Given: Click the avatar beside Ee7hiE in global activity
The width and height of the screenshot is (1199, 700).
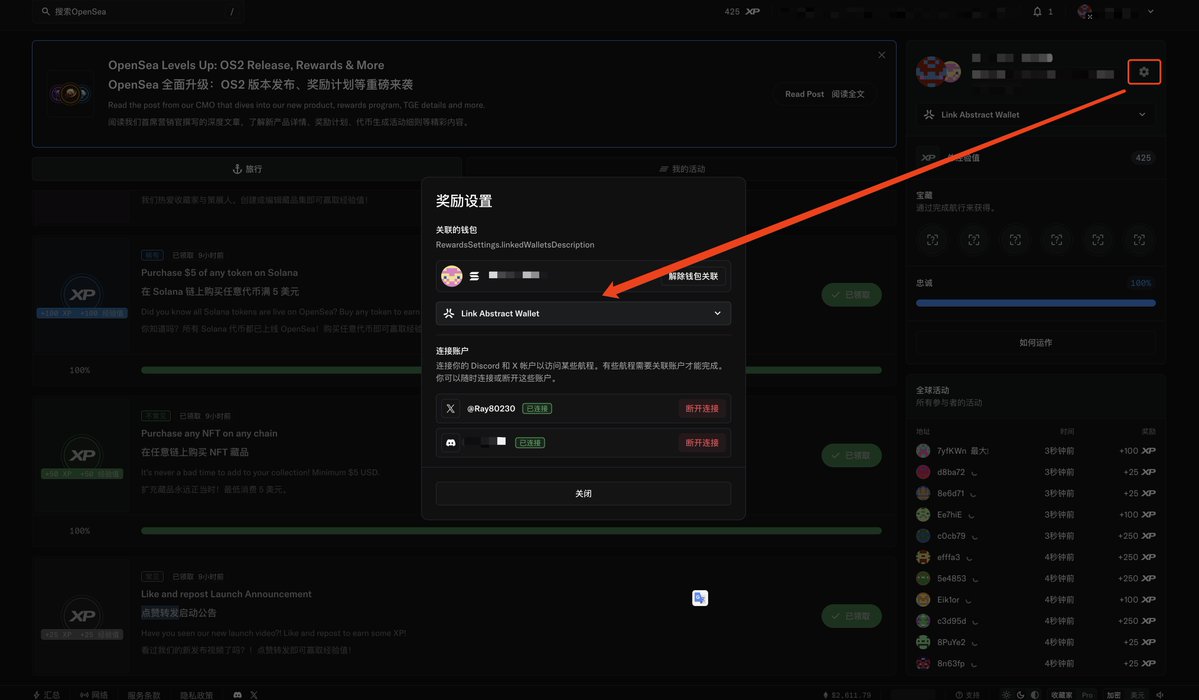Looking at the screenshot, I should point(923,515).
